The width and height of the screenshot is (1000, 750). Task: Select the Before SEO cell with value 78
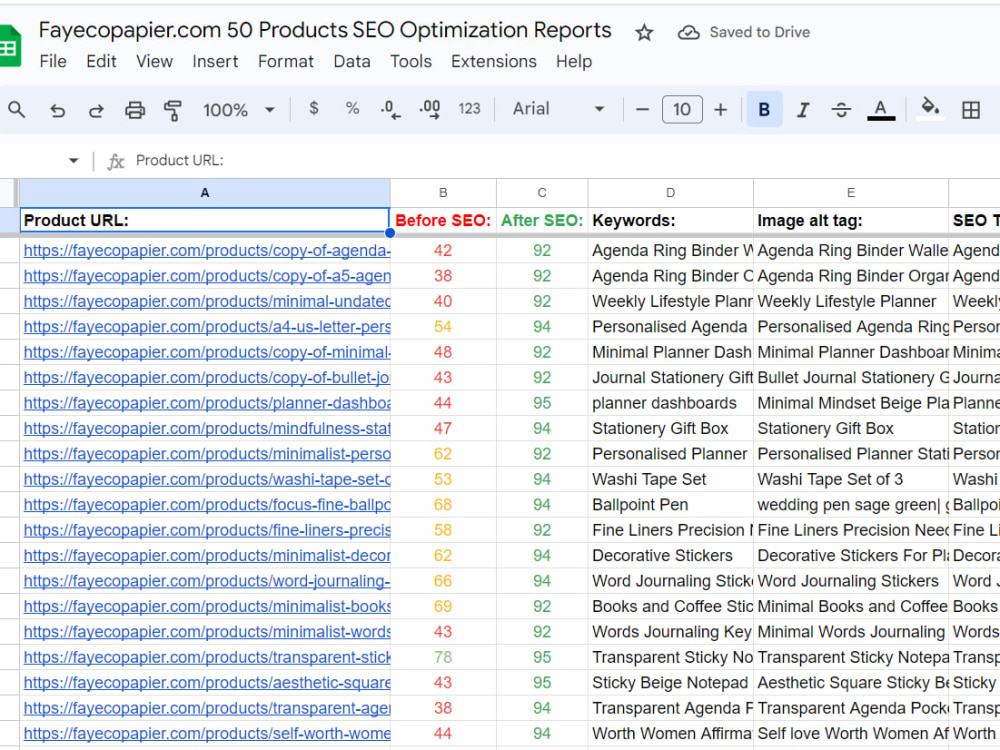tap(443, 658)
